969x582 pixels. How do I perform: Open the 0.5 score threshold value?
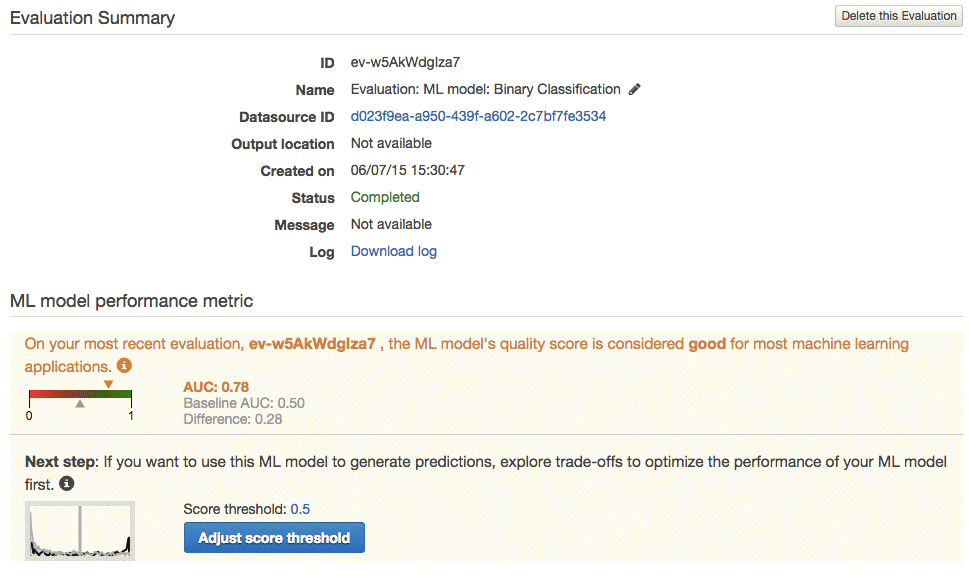click(x=300, y=509)
